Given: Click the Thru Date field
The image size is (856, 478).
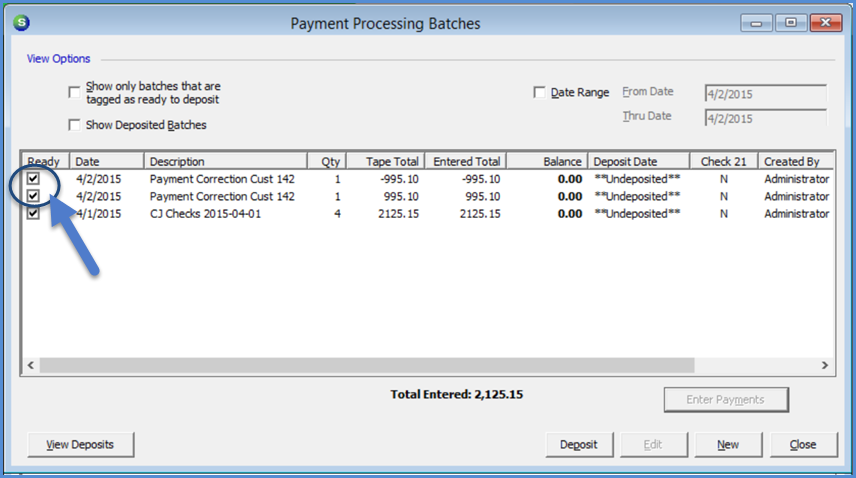Looking at the screenshot, I should pyautogui.click(x=765, y=118).
